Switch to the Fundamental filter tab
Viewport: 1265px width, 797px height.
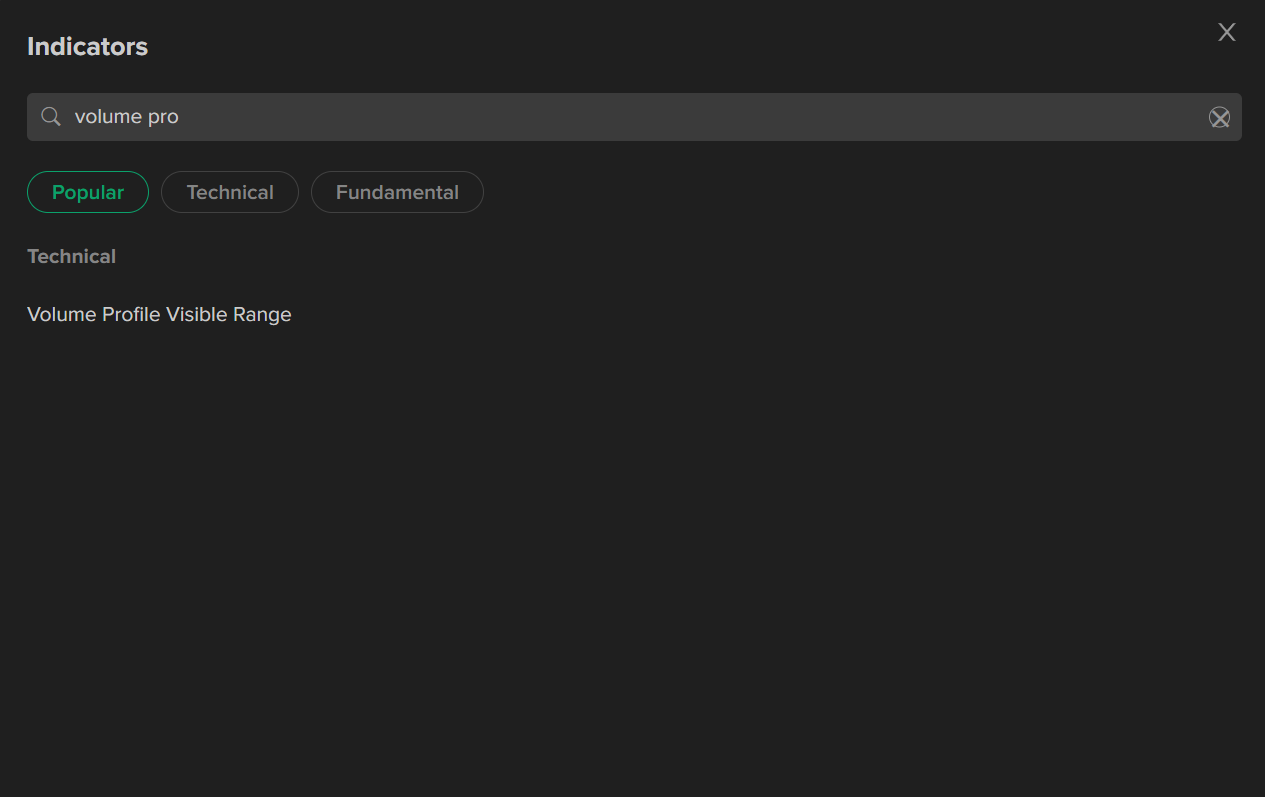397,192
